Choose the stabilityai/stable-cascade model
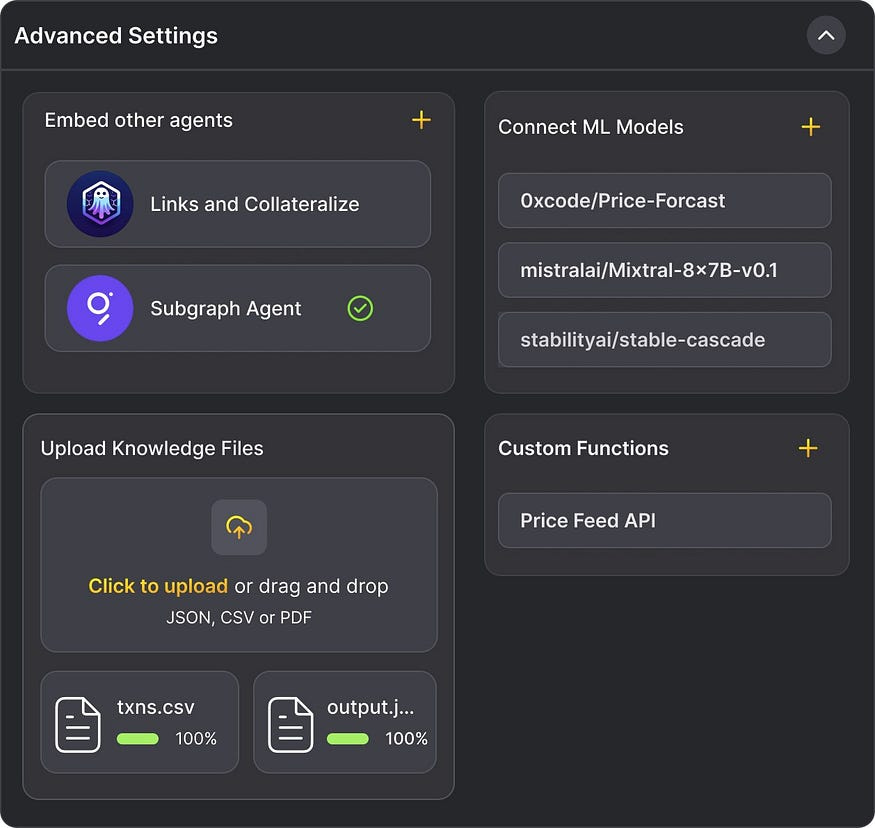Viewport: 875px width, 828px height. pos(664,340)
